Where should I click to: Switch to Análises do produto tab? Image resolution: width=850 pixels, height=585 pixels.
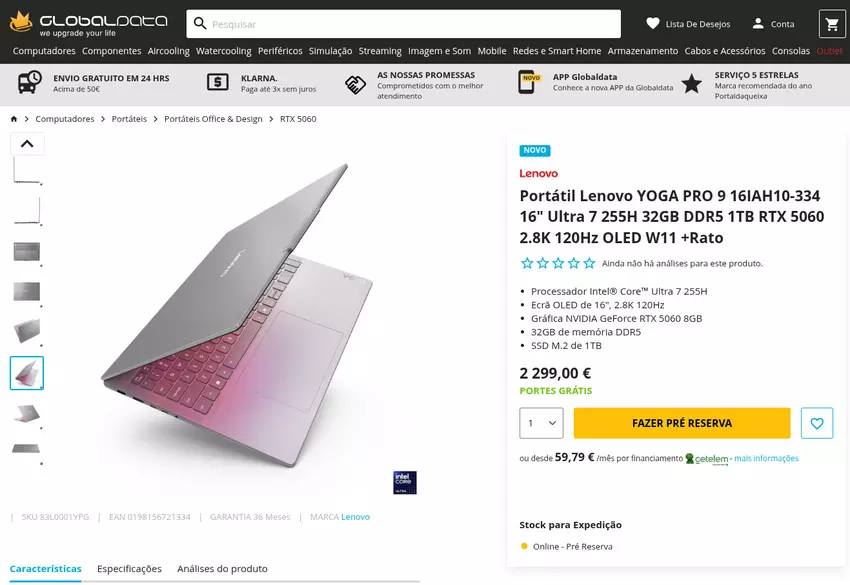[222, 569]
